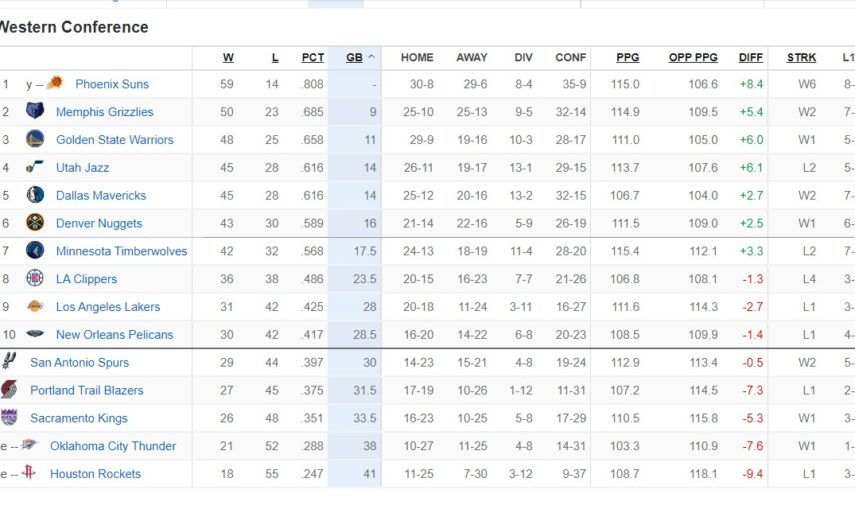The height and width of the screenshot is (513, 855).
Task: Sort by PPG column header
Action: (627, 58)
